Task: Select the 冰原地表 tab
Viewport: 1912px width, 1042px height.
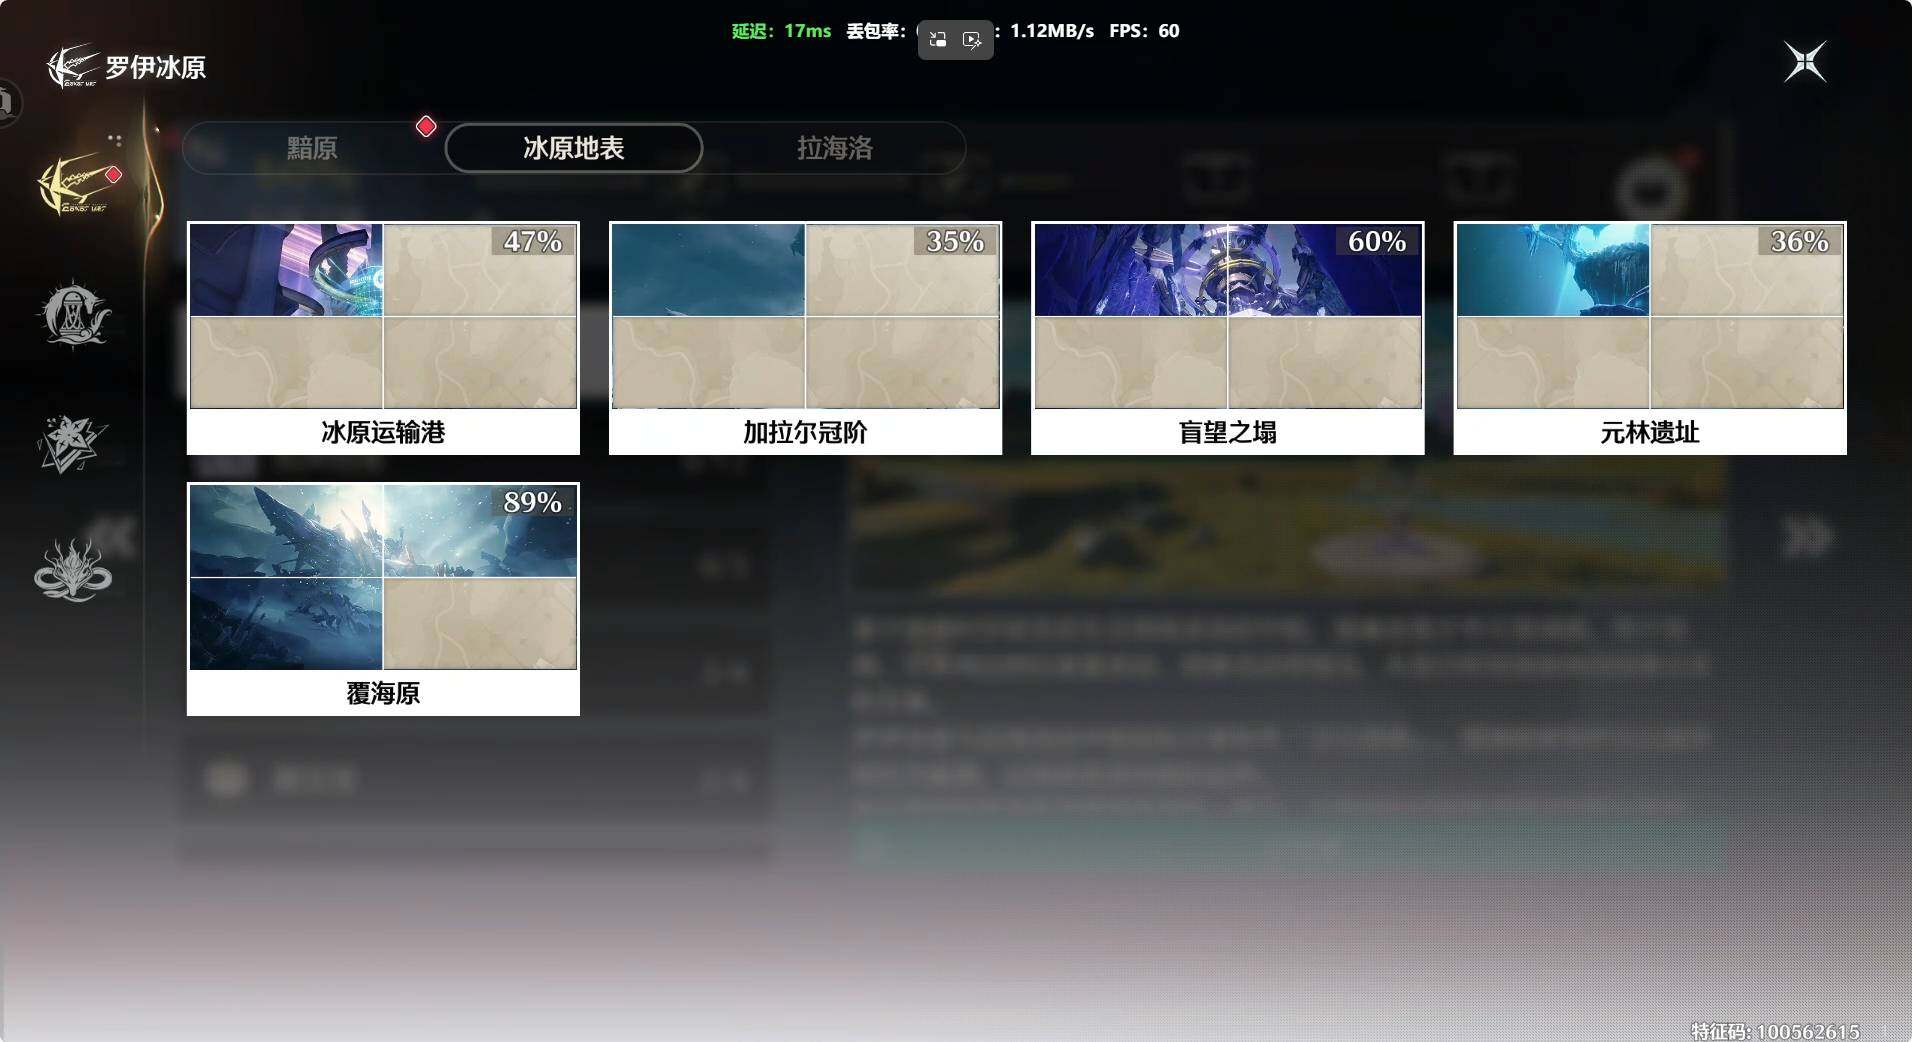Action: 574,148
